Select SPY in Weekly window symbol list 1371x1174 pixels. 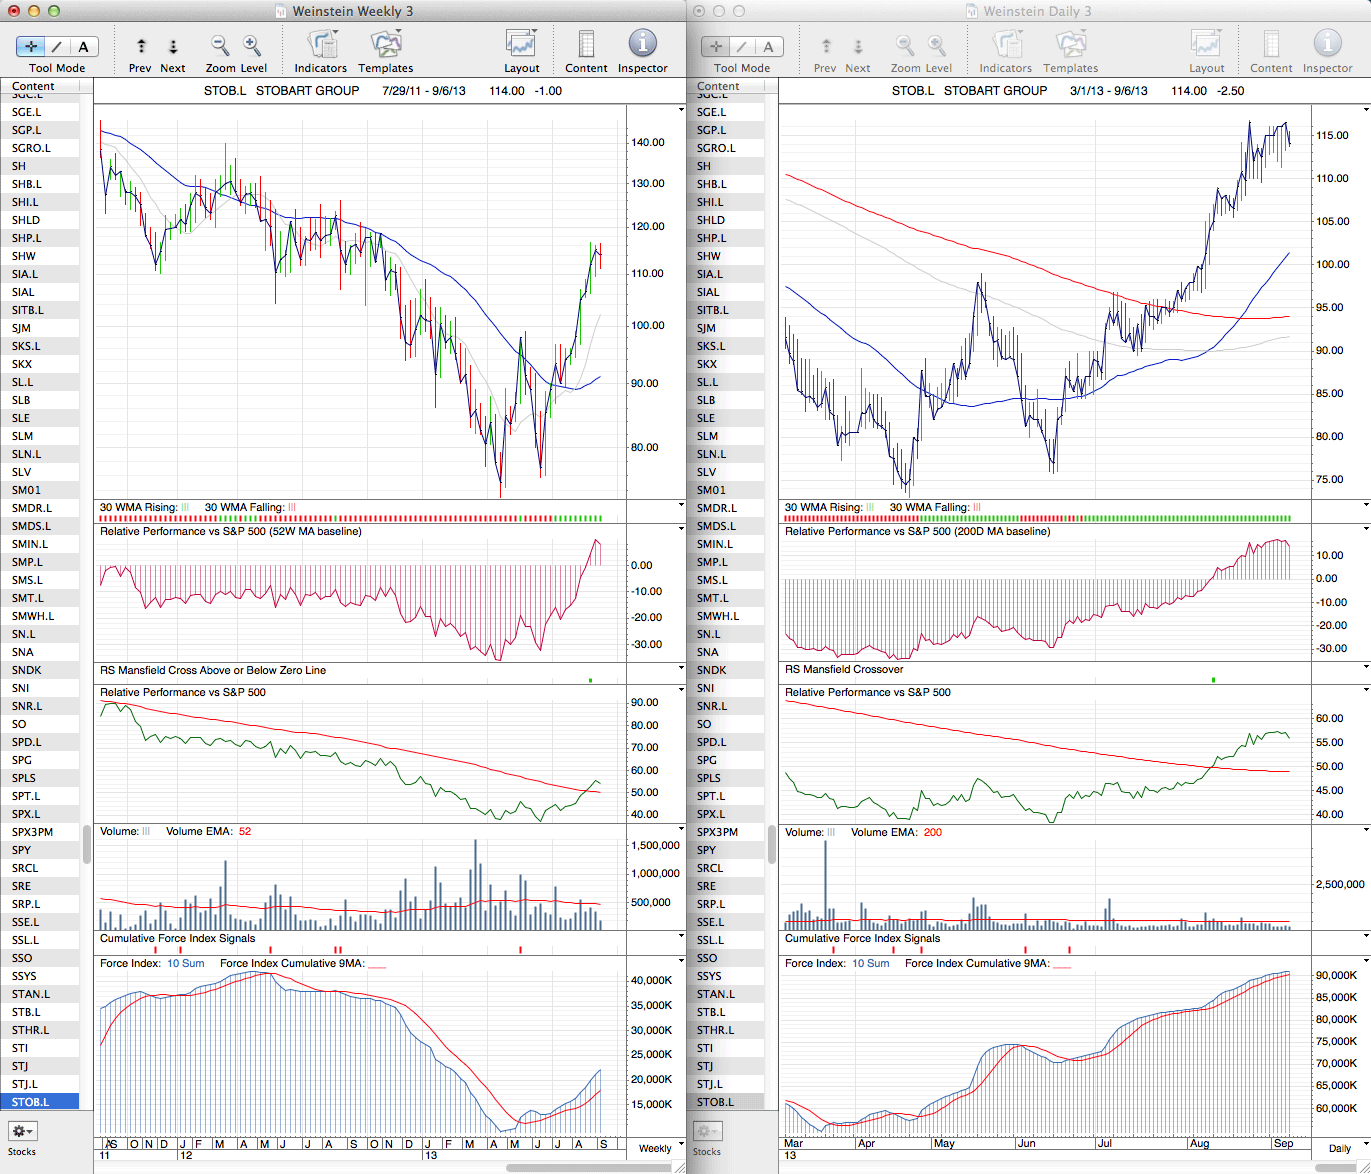(22, 850)
